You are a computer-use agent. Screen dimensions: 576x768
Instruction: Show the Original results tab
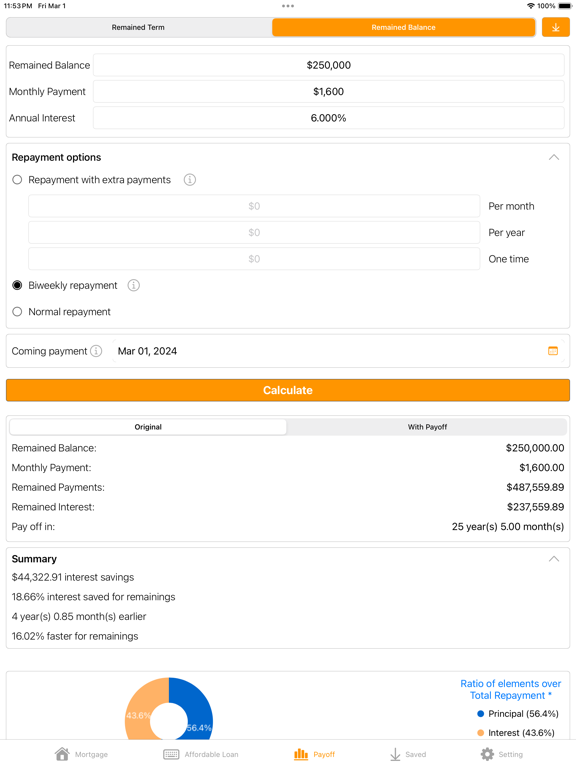[x=148, y=427]
